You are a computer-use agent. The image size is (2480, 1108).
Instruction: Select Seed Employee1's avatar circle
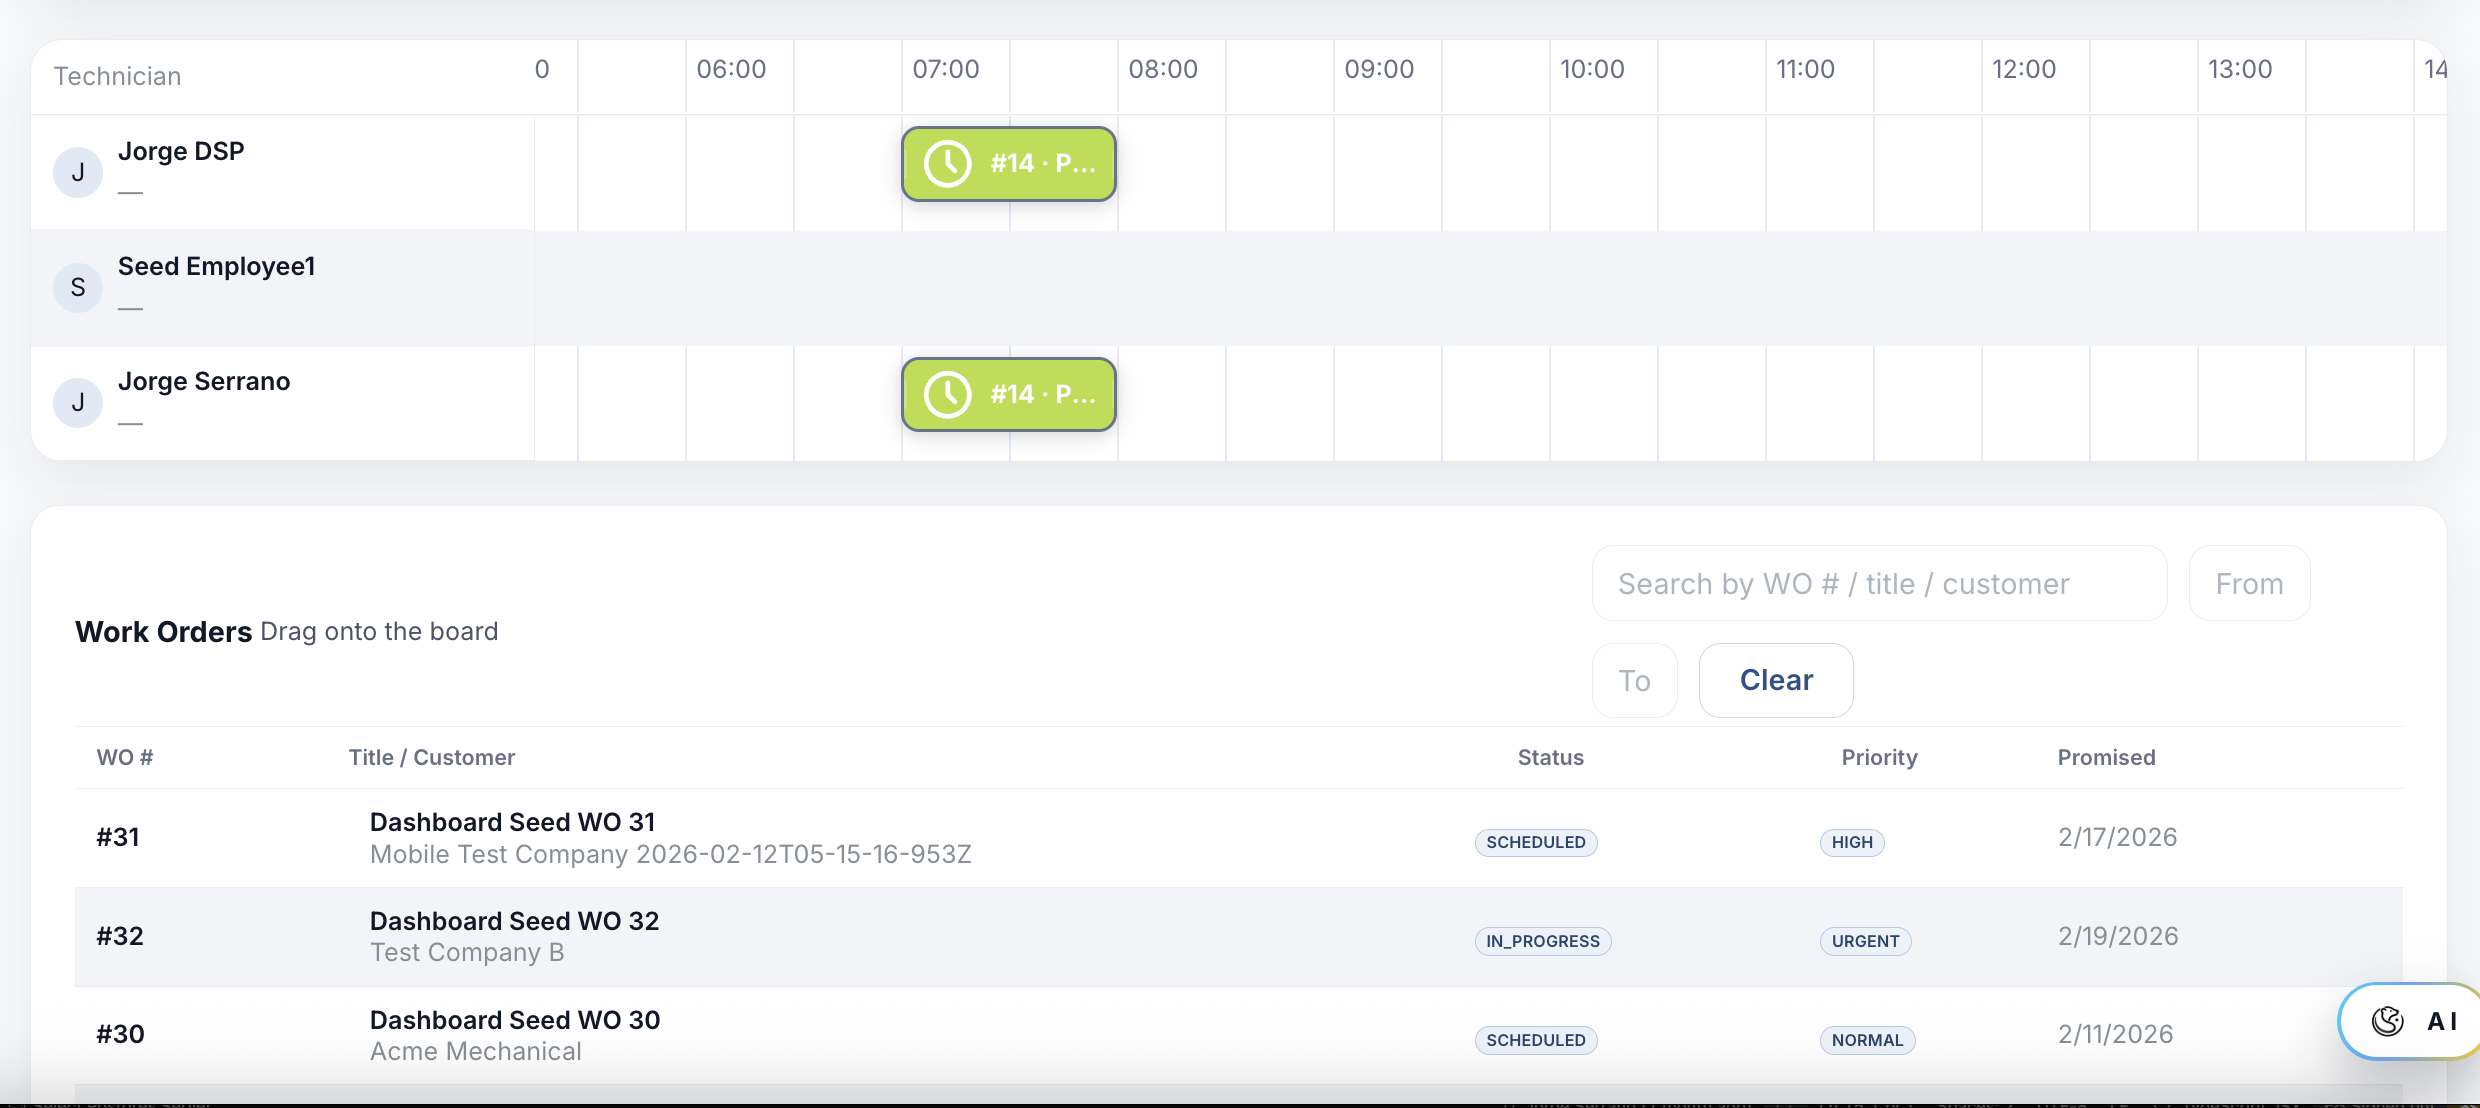(x=77, y=287)
